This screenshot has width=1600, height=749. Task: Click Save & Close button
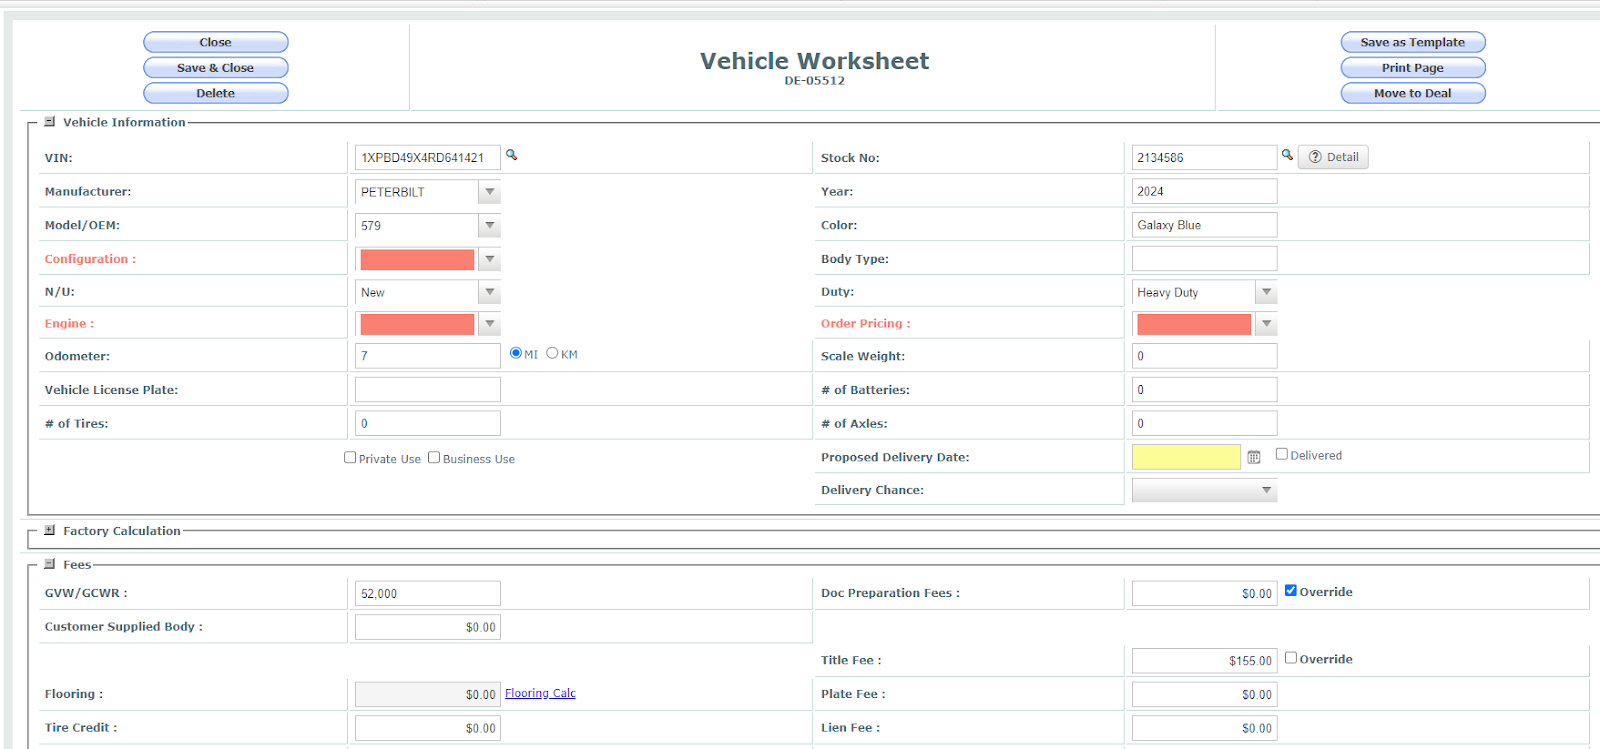coord(216,68)
